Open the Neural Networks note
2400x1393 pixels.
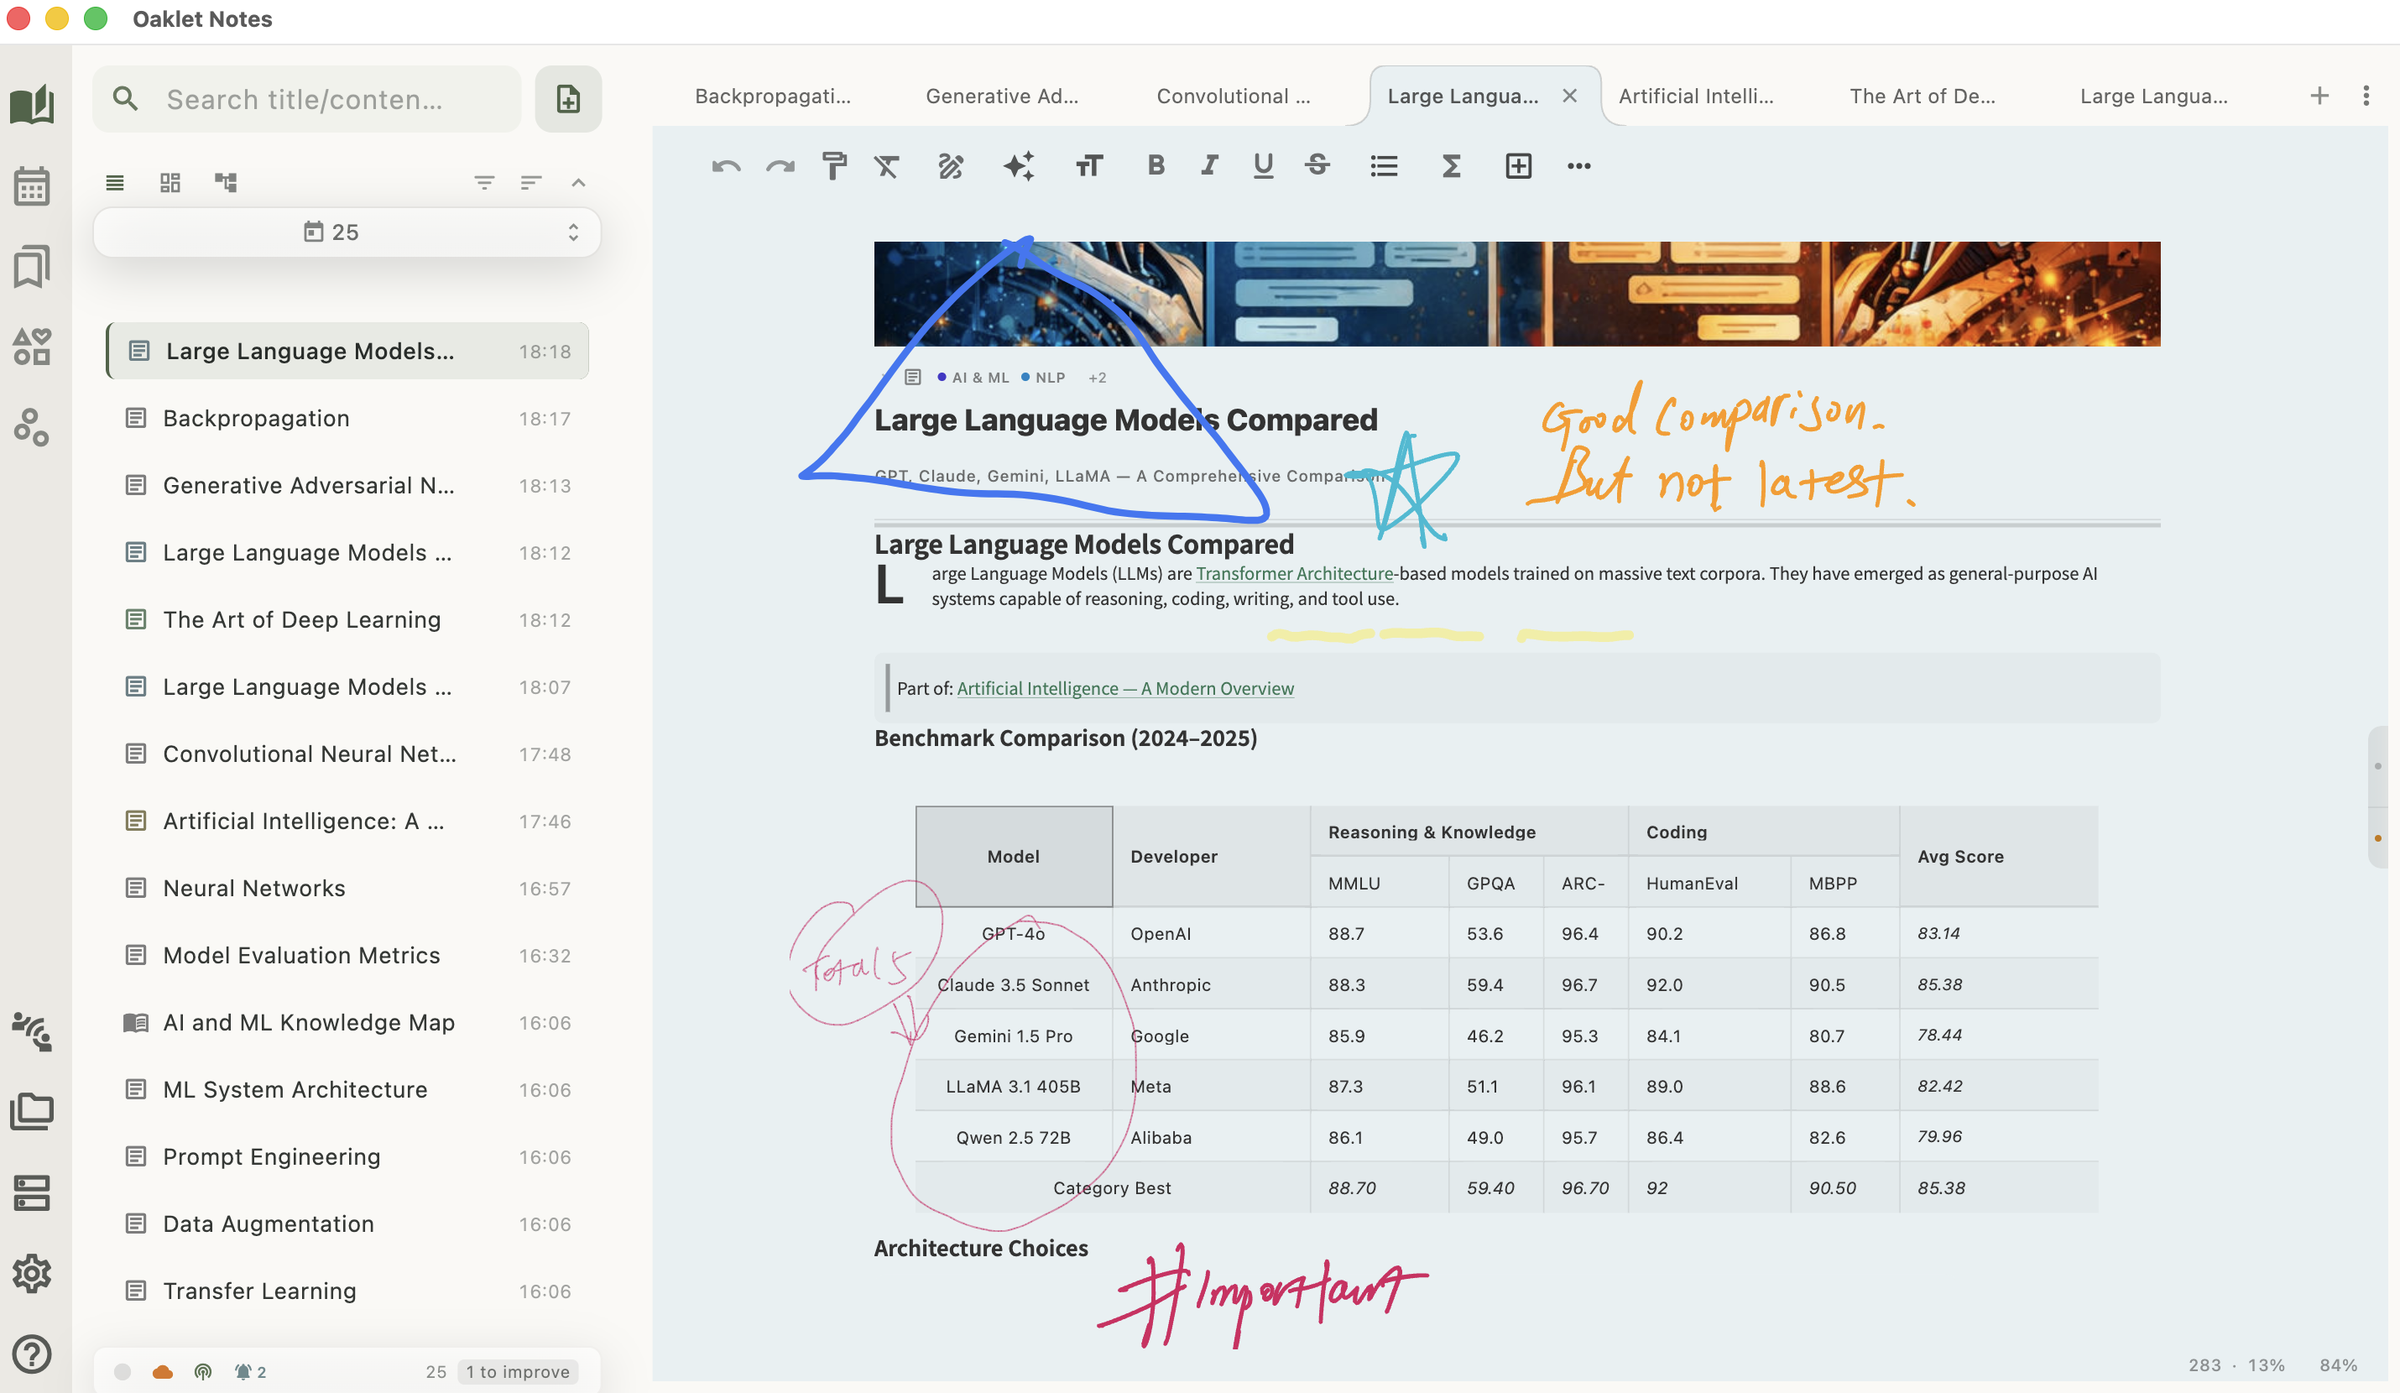click(x=348, y=888)
